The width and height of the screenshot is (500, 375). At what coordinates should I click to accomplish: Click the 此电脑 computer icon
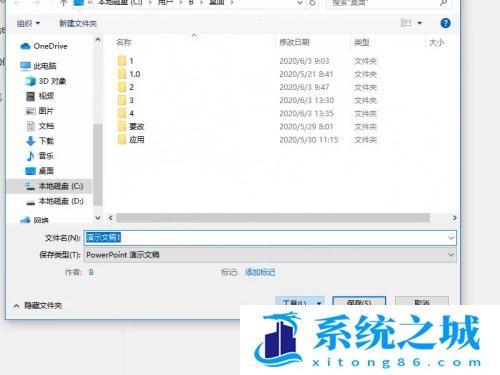25,66
